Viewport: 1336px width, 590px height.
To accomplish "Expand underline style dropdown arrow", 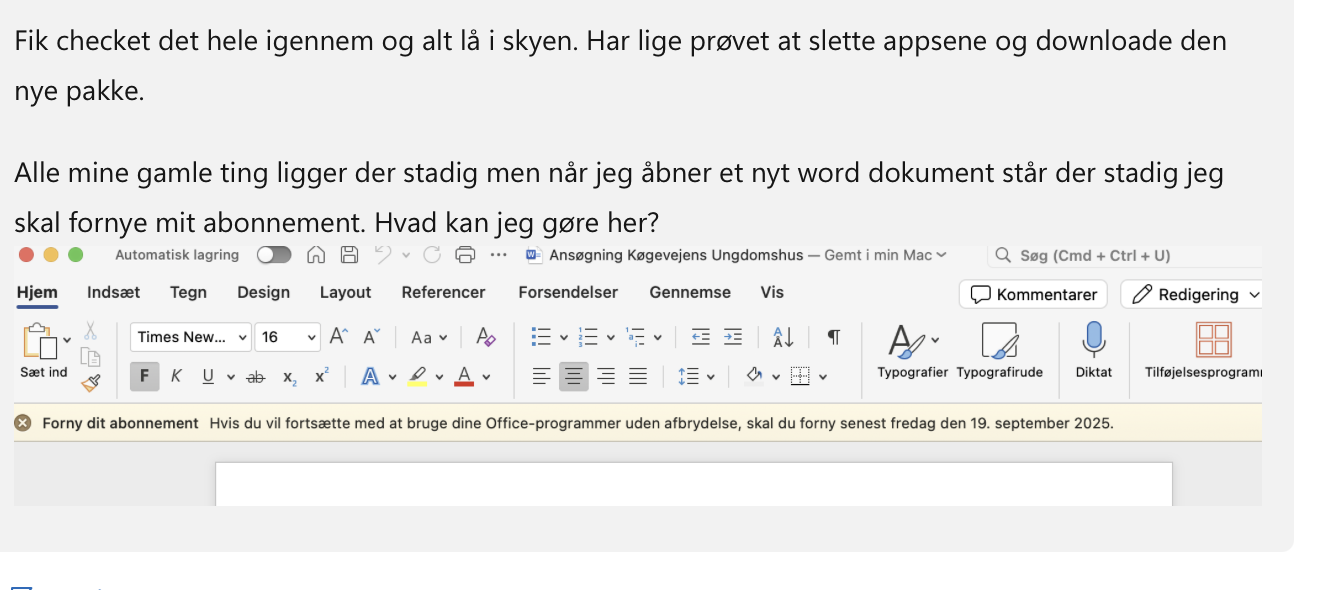I will tap(231, 378).
